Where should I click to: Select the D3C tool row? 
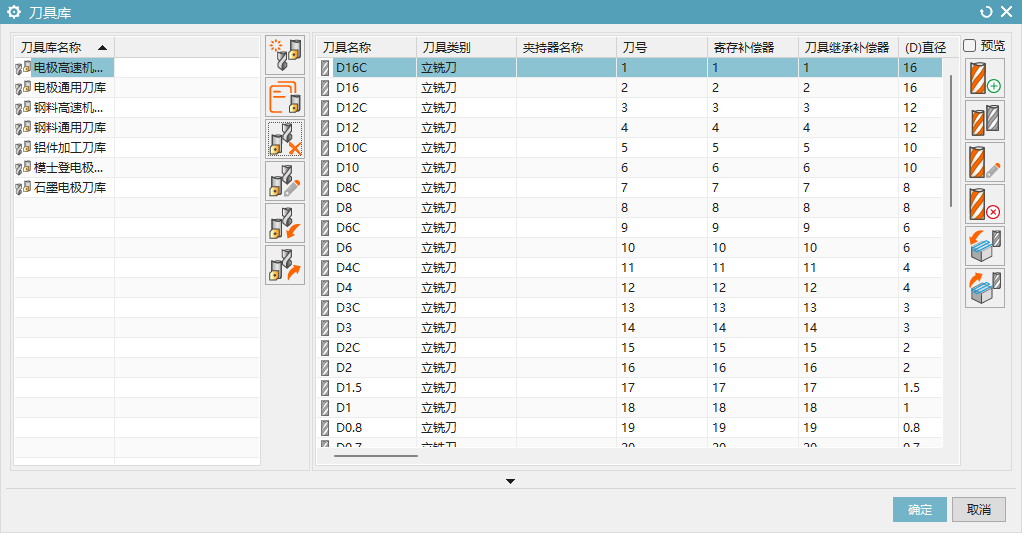click(630, 308)
